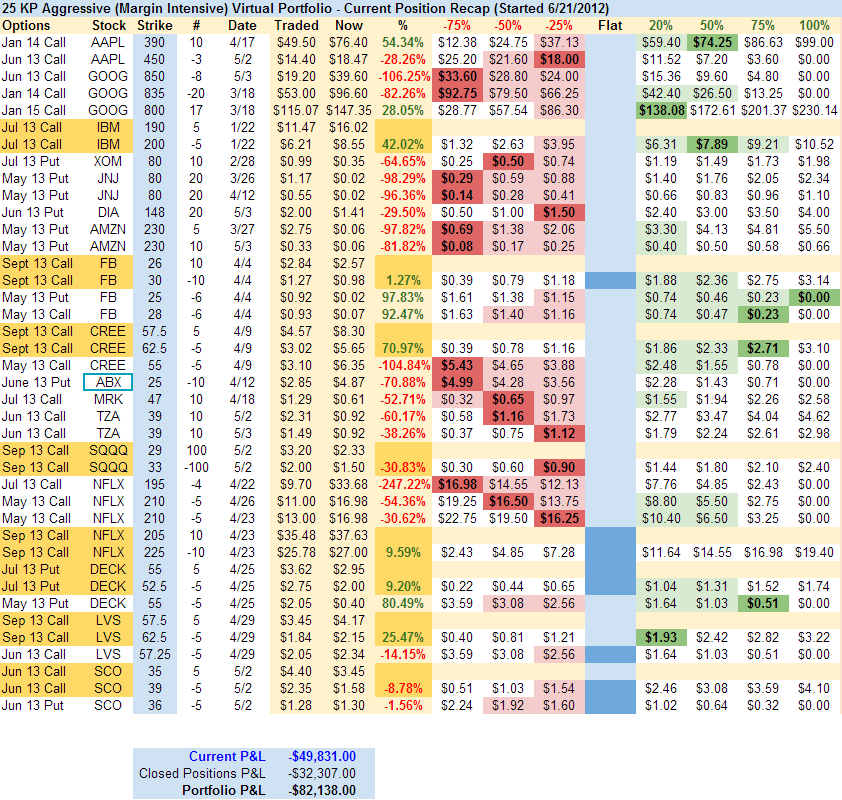
Task: Click the red -75% column header
Action: (x=457, y=24)
